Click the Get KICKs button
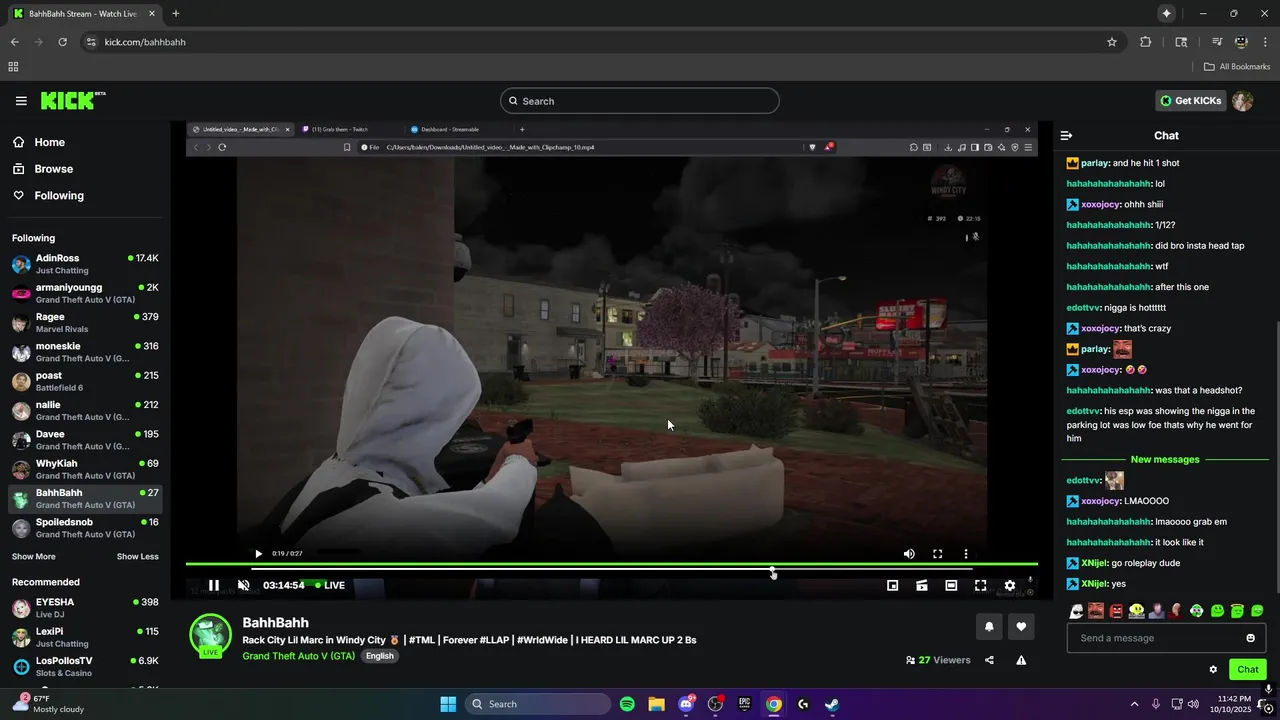Image resolution: width=1280 pixels, height=720 pixels. (1190, 101)
